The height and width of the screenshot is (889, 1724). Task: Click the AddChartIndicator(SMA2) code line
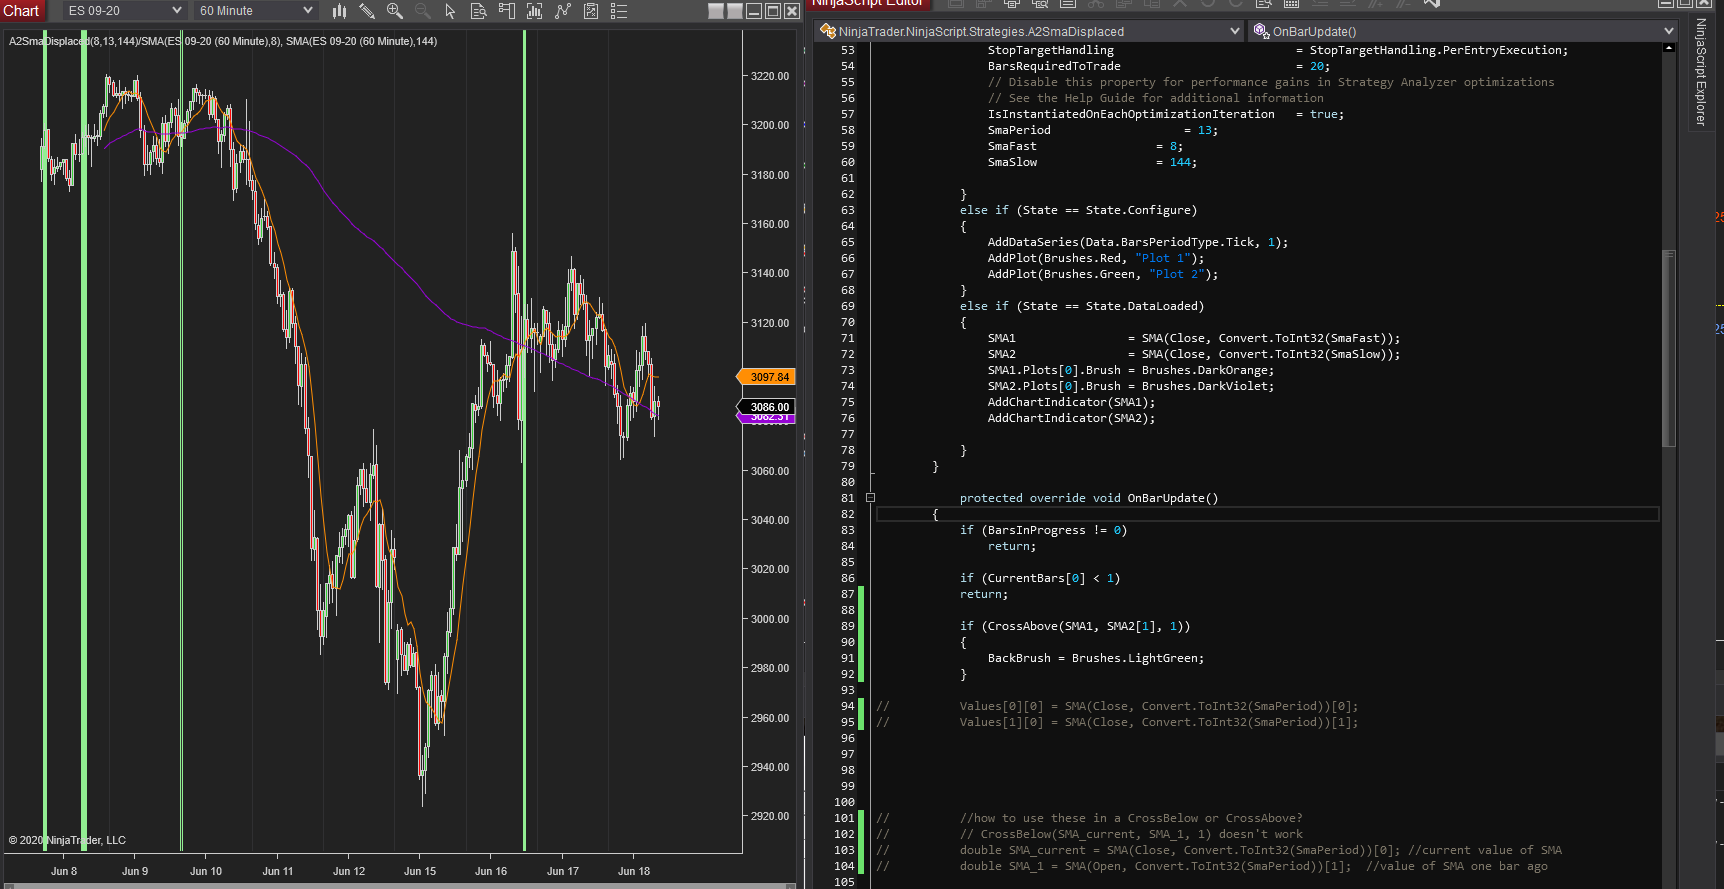pos(1071,418)
